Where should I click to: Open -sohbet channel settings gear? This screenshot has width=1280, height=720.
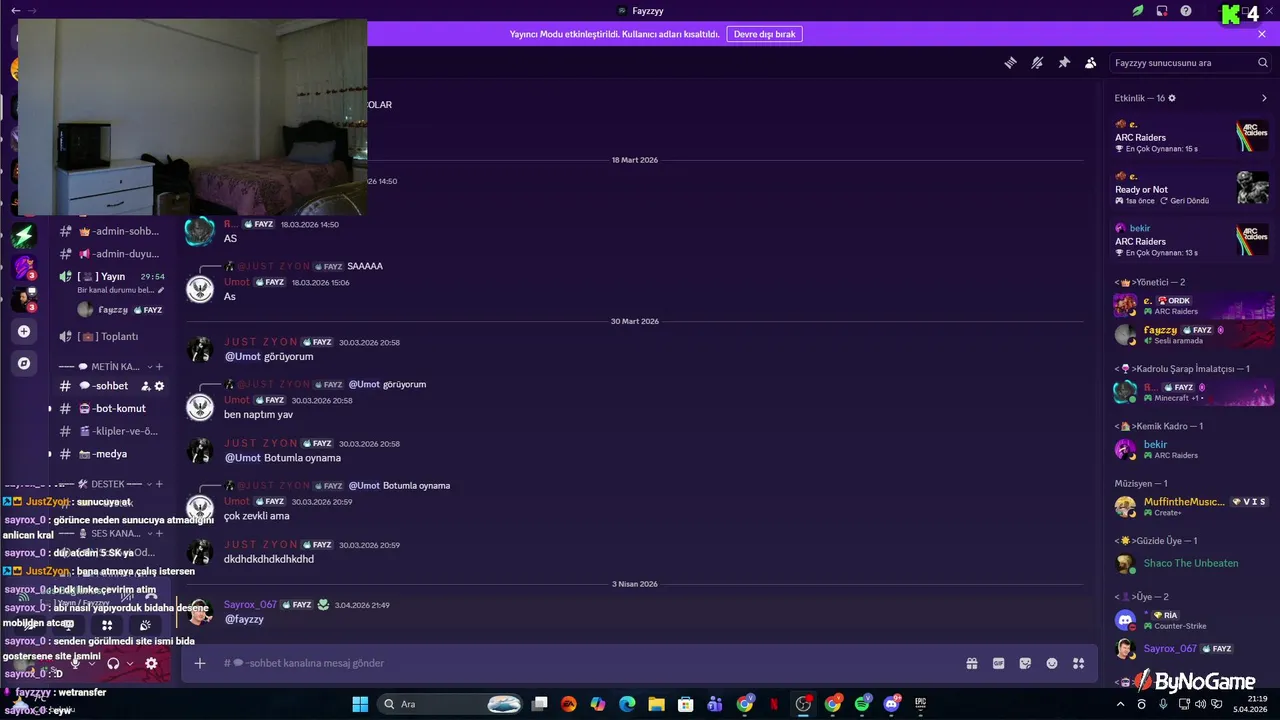159,386
